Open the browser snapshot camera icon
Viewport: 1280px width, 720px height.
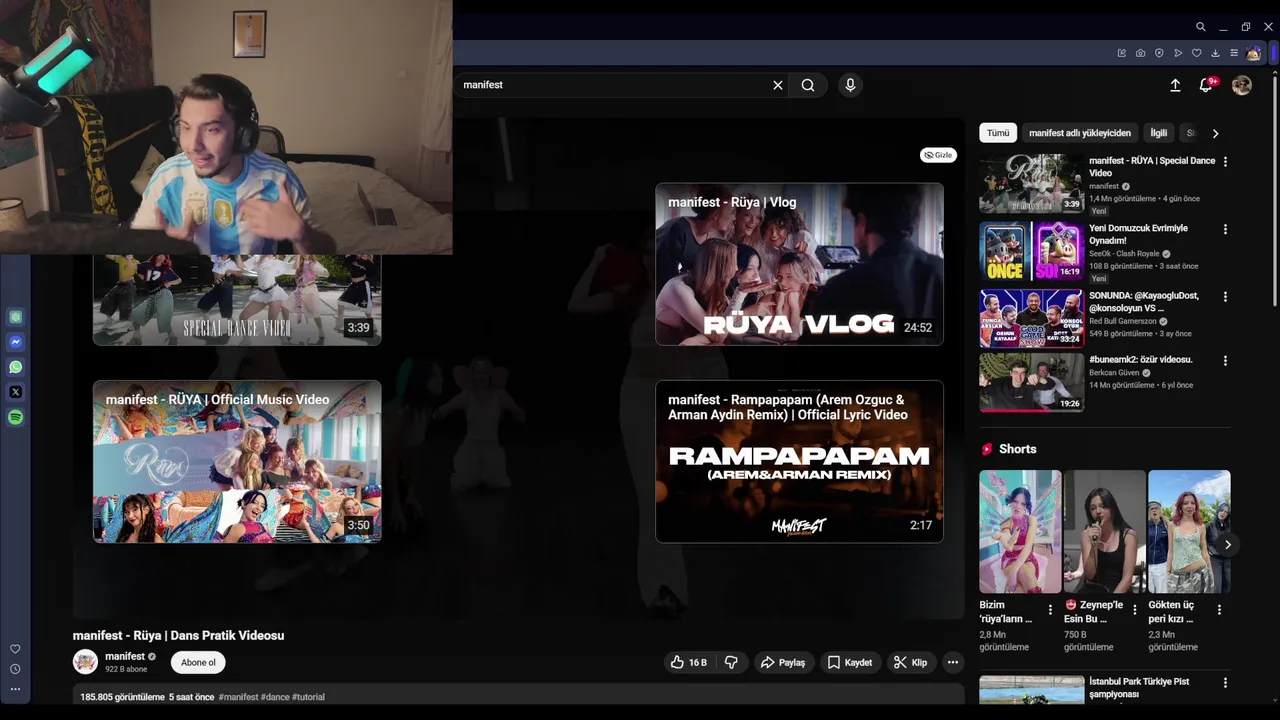click(1140, 53)
